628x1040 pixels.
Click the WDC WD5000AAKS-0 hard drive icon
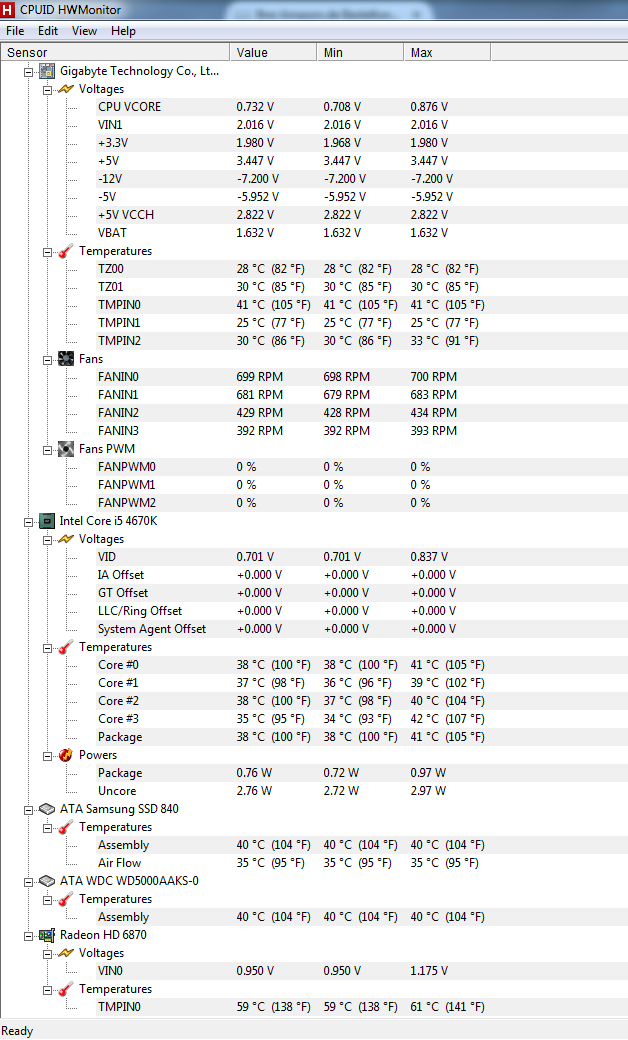pyautogui.click(x=46, y=881)
